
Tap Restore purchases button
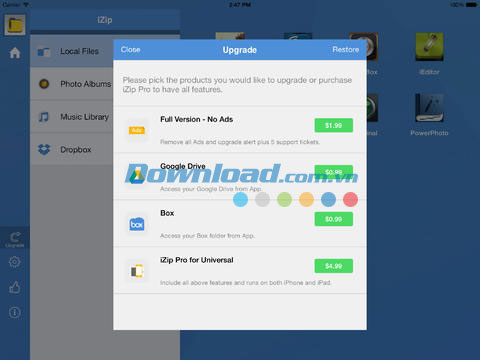pyautogui.click(x=346, y=50)
